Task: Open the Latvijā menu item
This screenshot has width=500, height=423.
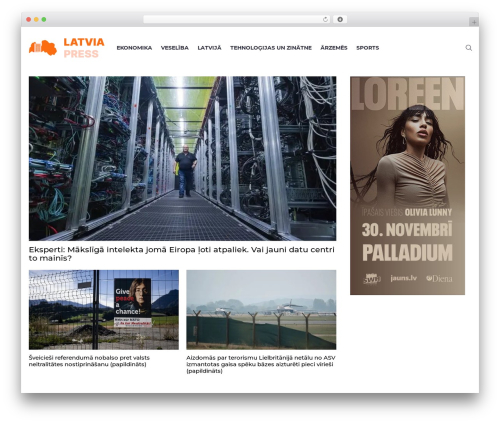Action: [209, 48]
